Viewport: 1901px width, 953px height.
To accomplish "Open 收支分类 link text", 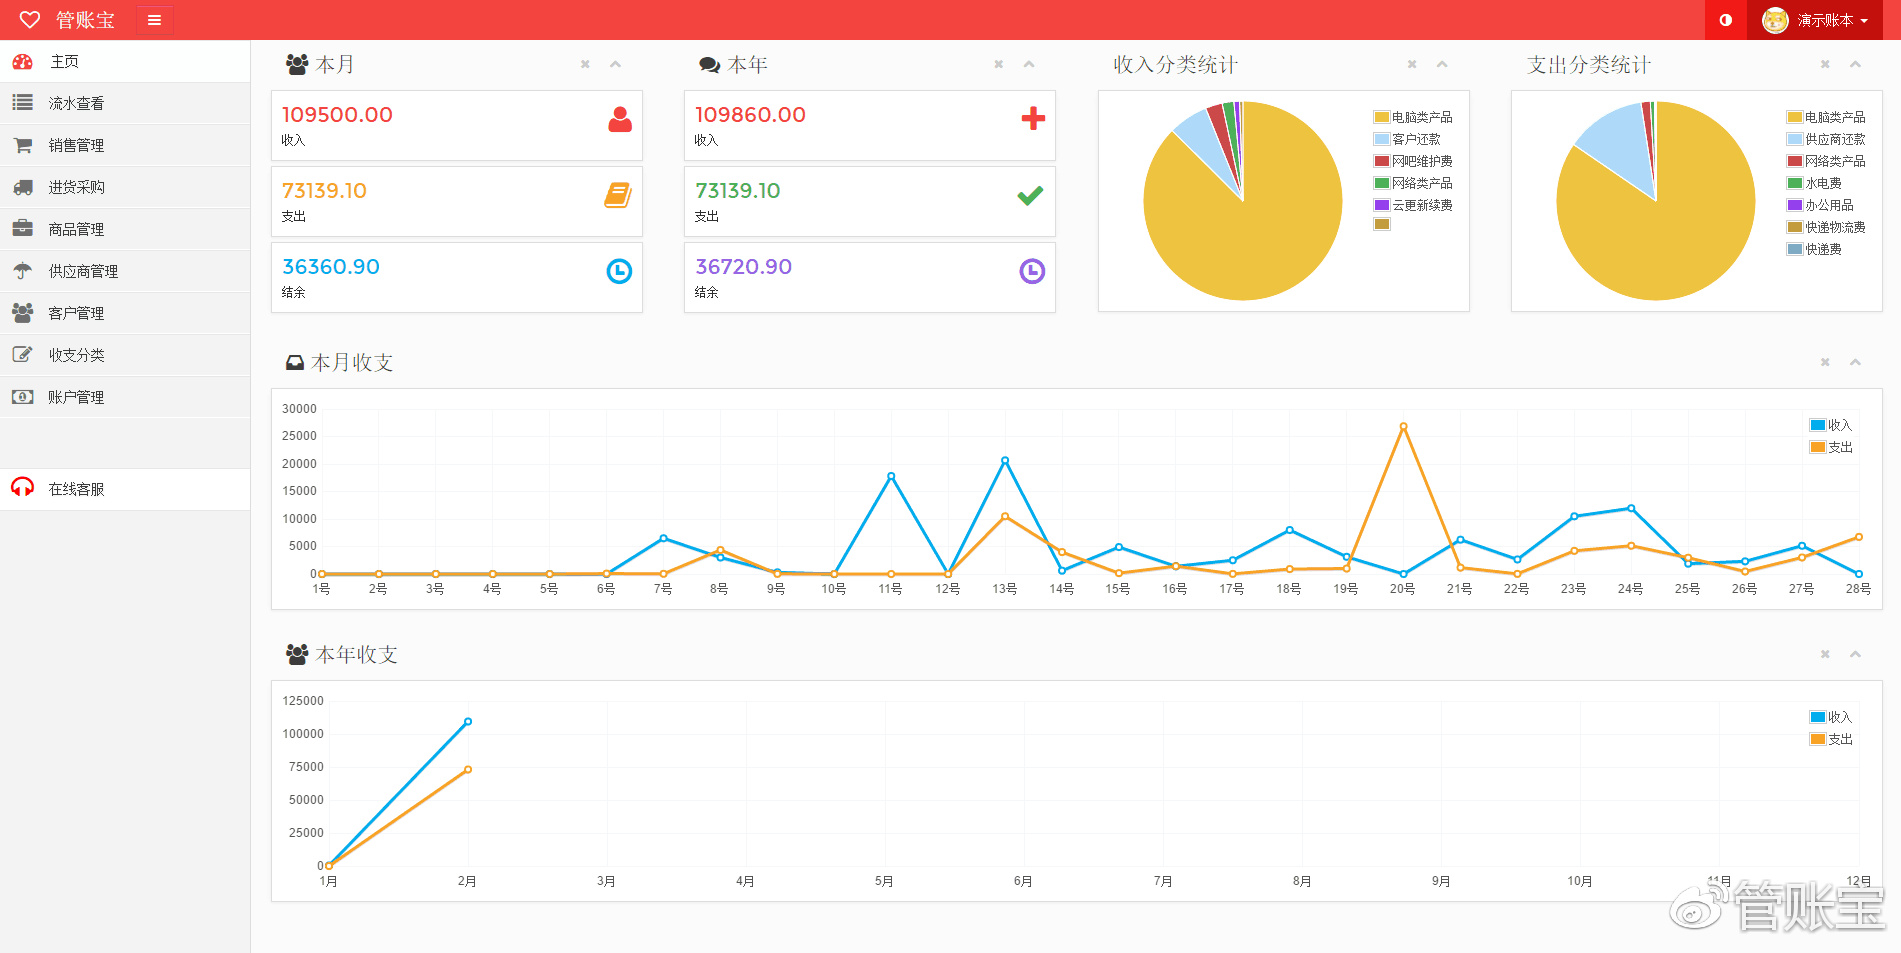I will pyautogui.click(x=77, y=355).
